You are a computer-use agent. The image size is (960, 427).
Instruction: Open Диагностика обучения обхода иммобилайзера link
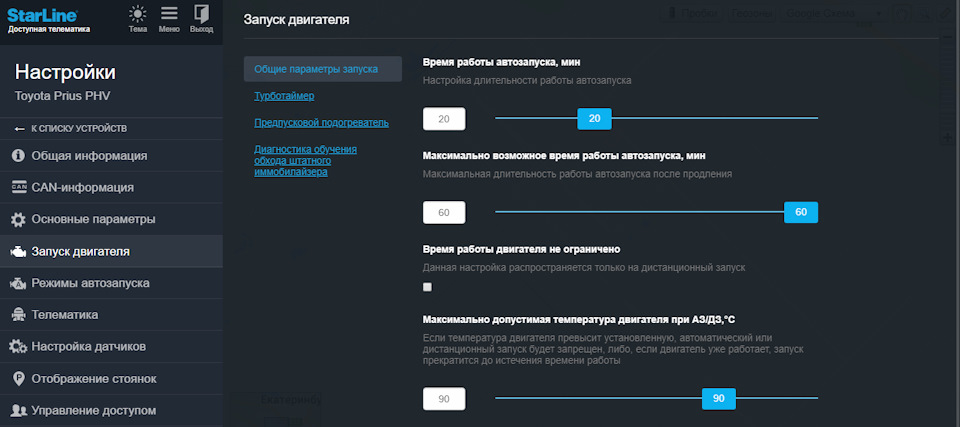click(306, 161)
